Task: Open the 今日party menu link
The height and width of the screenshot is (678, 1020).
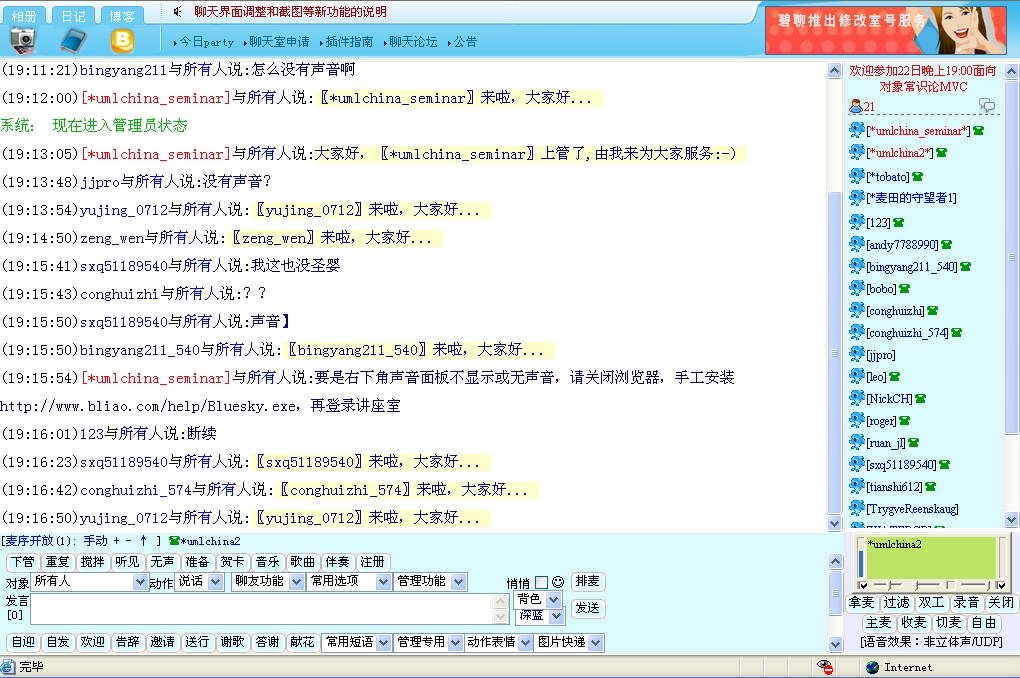Action: pos(206,42)
